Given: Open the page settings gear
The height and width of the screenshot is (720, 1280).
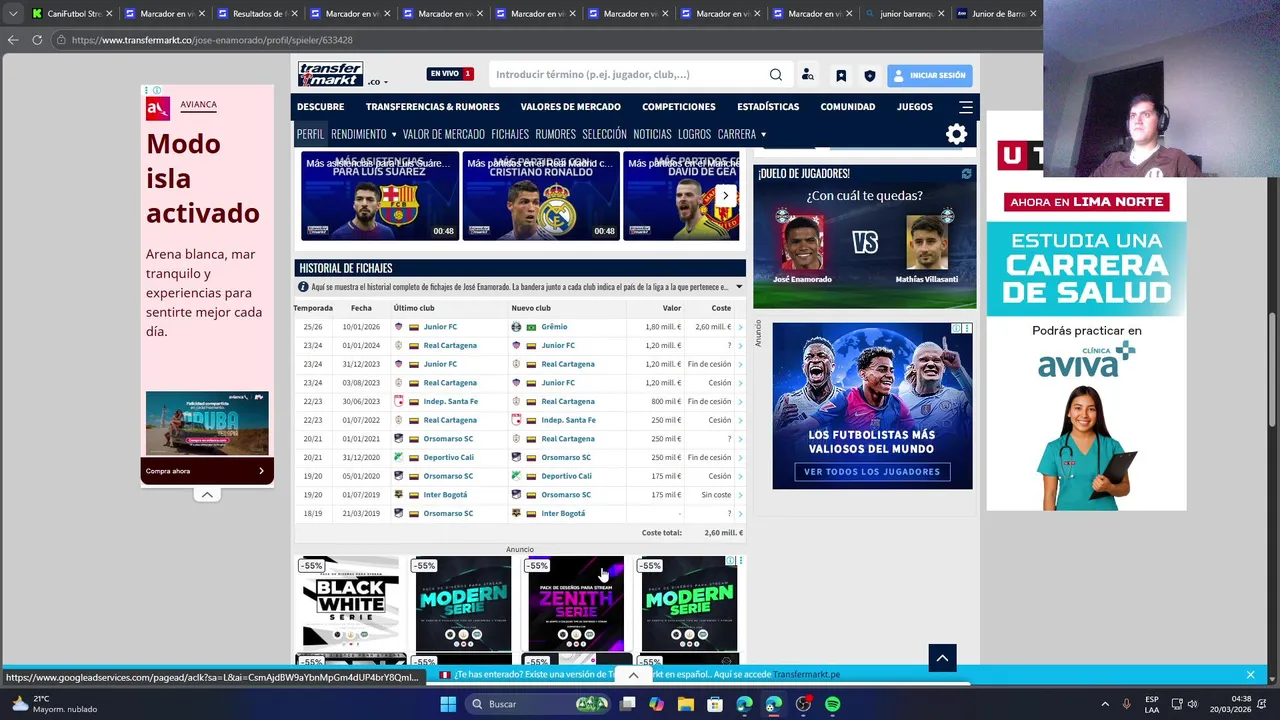Looking at the screenshot, I should (956, 134).
